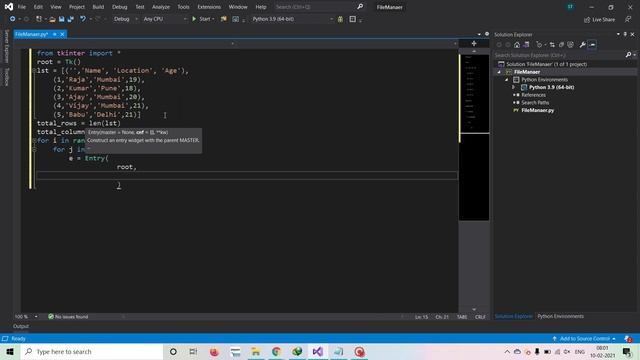Click the Find in Files toolbar icon

[x=224, y=19]
